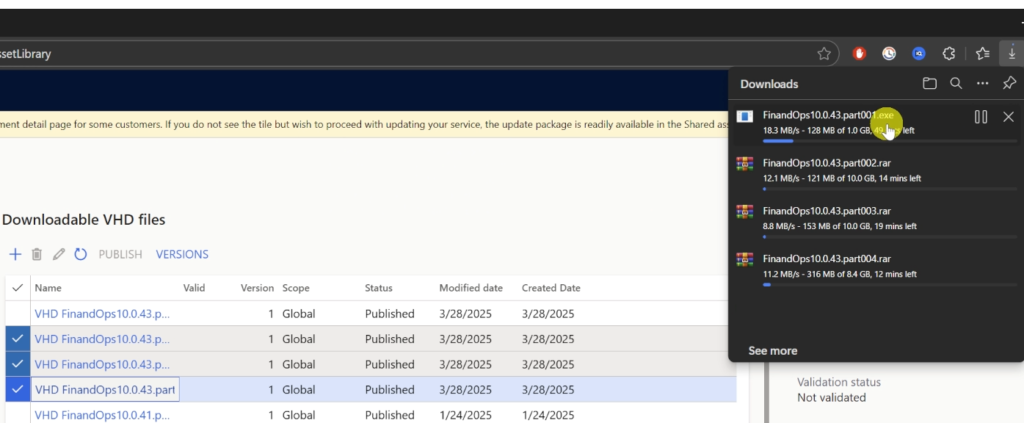Image resolution: width=1024 pixels, height=423 pixels.
Task: Pin the Downloads panel
Action: [x=1009, y=84]
